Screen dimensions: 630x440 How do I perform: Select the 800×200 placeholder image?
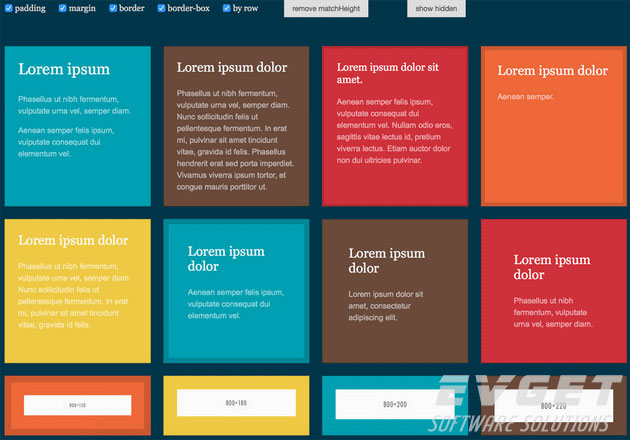pos(395,404)
